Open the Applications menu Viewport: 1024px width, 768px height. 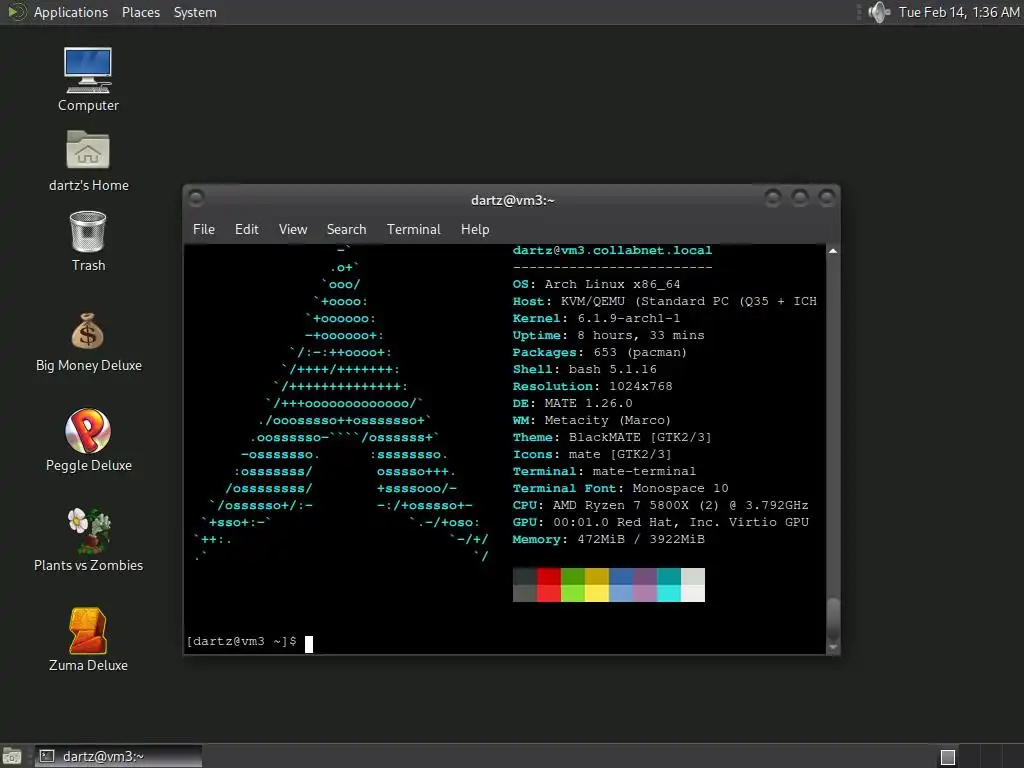71,12
